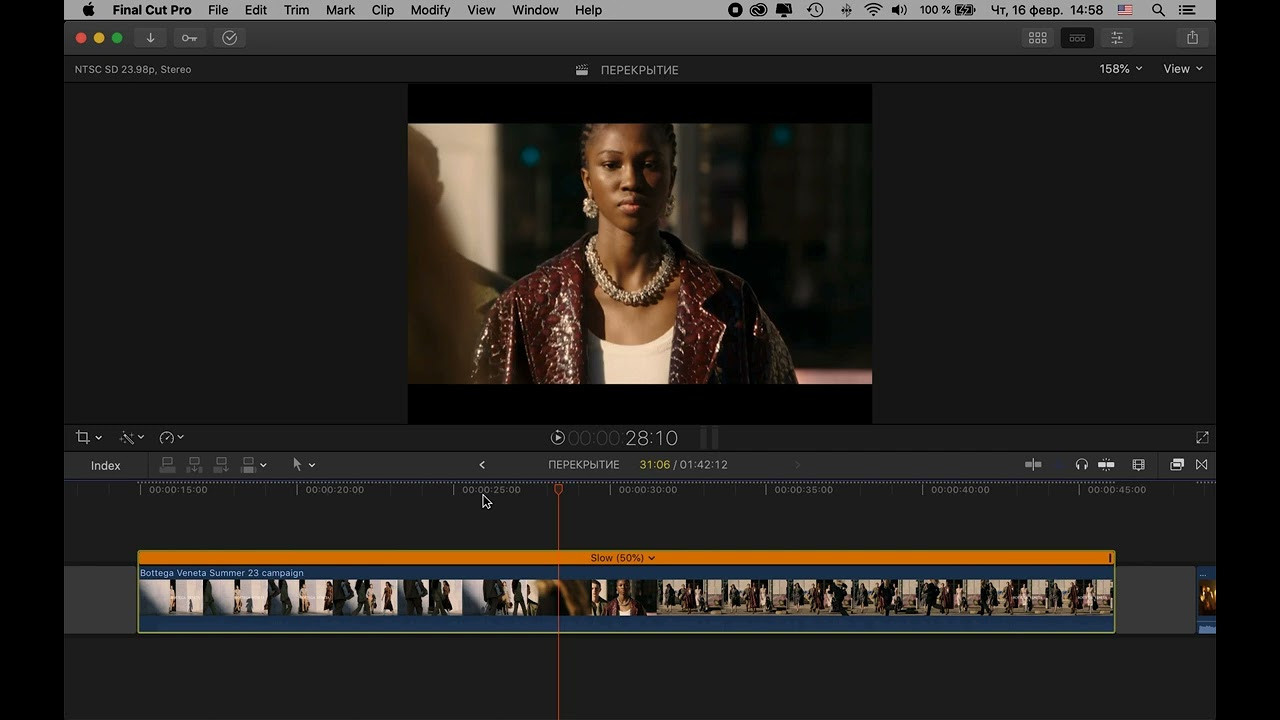The height and width of the screenshot is (720, 1280).
Task: Open the Clip menu
Action: tap(382, 10)
